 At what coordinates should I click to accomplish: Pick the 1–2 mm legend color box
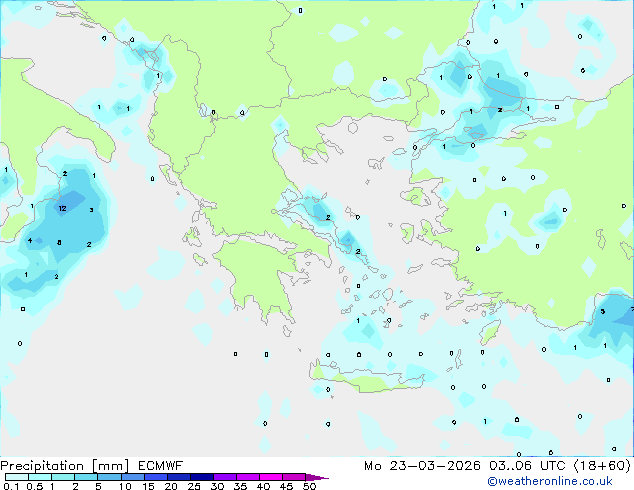click(63, 477)
